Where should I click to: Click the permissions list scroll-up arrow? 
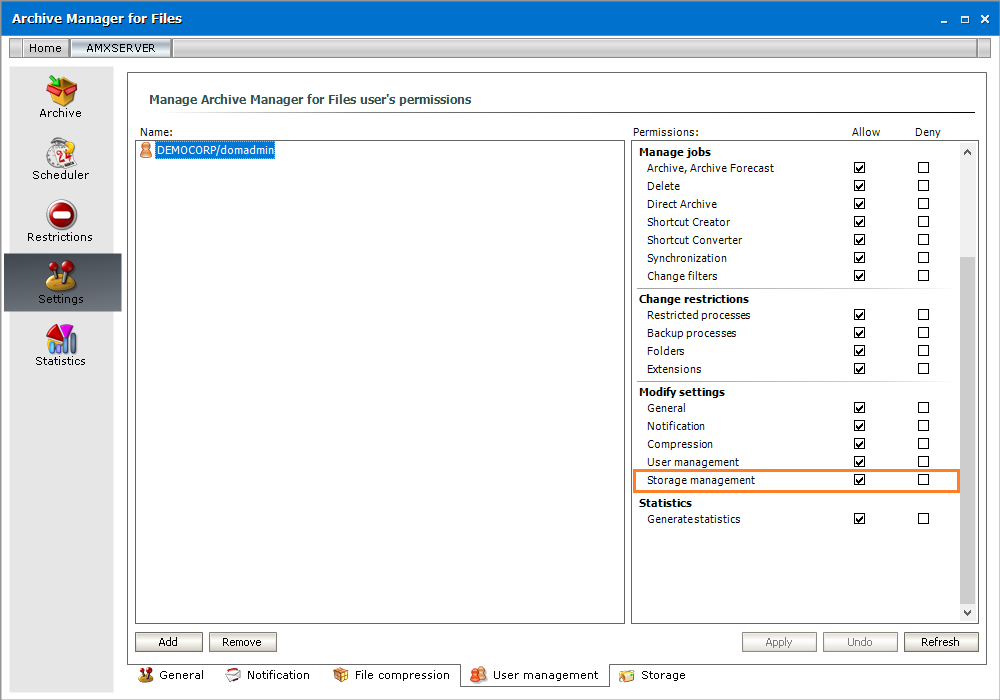(x=967, y=152)
